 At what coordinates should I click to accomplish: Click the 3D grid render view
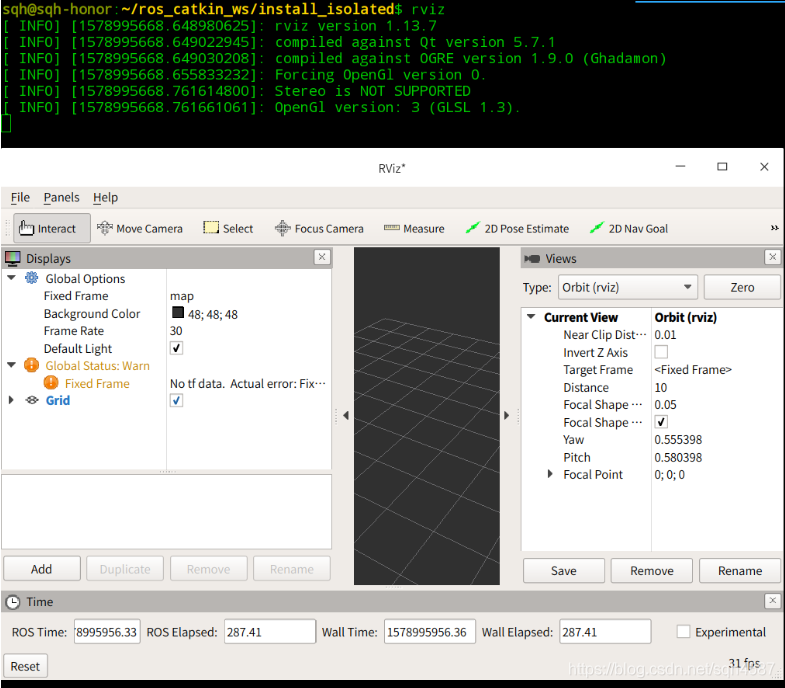click(x=427, y=416)
